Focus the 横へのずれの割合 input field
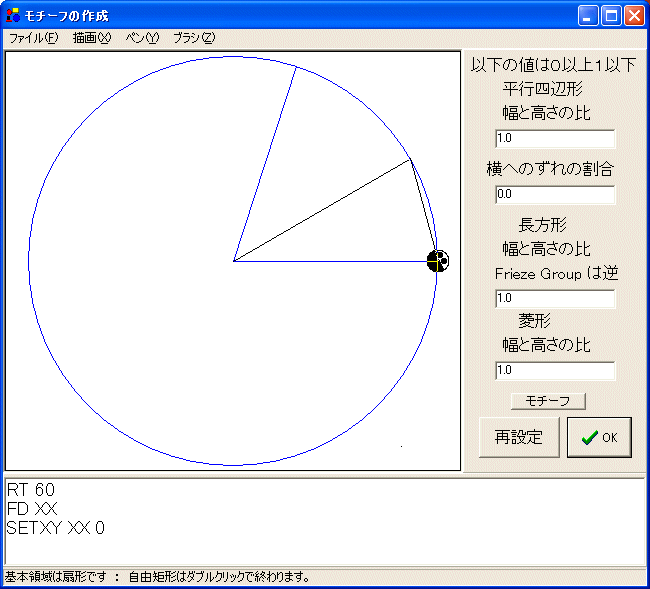Viewport: 650px width, 589px height. point(555,195)
